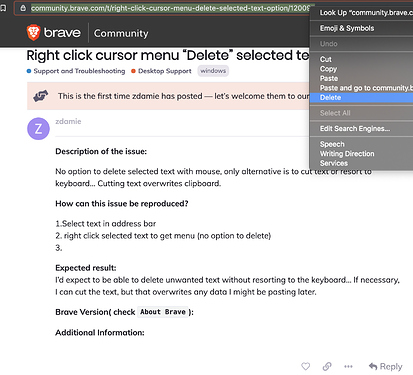Open the three-dots more actions menu
This screenshot has height=375, width=413.
(x=348, y=366)
